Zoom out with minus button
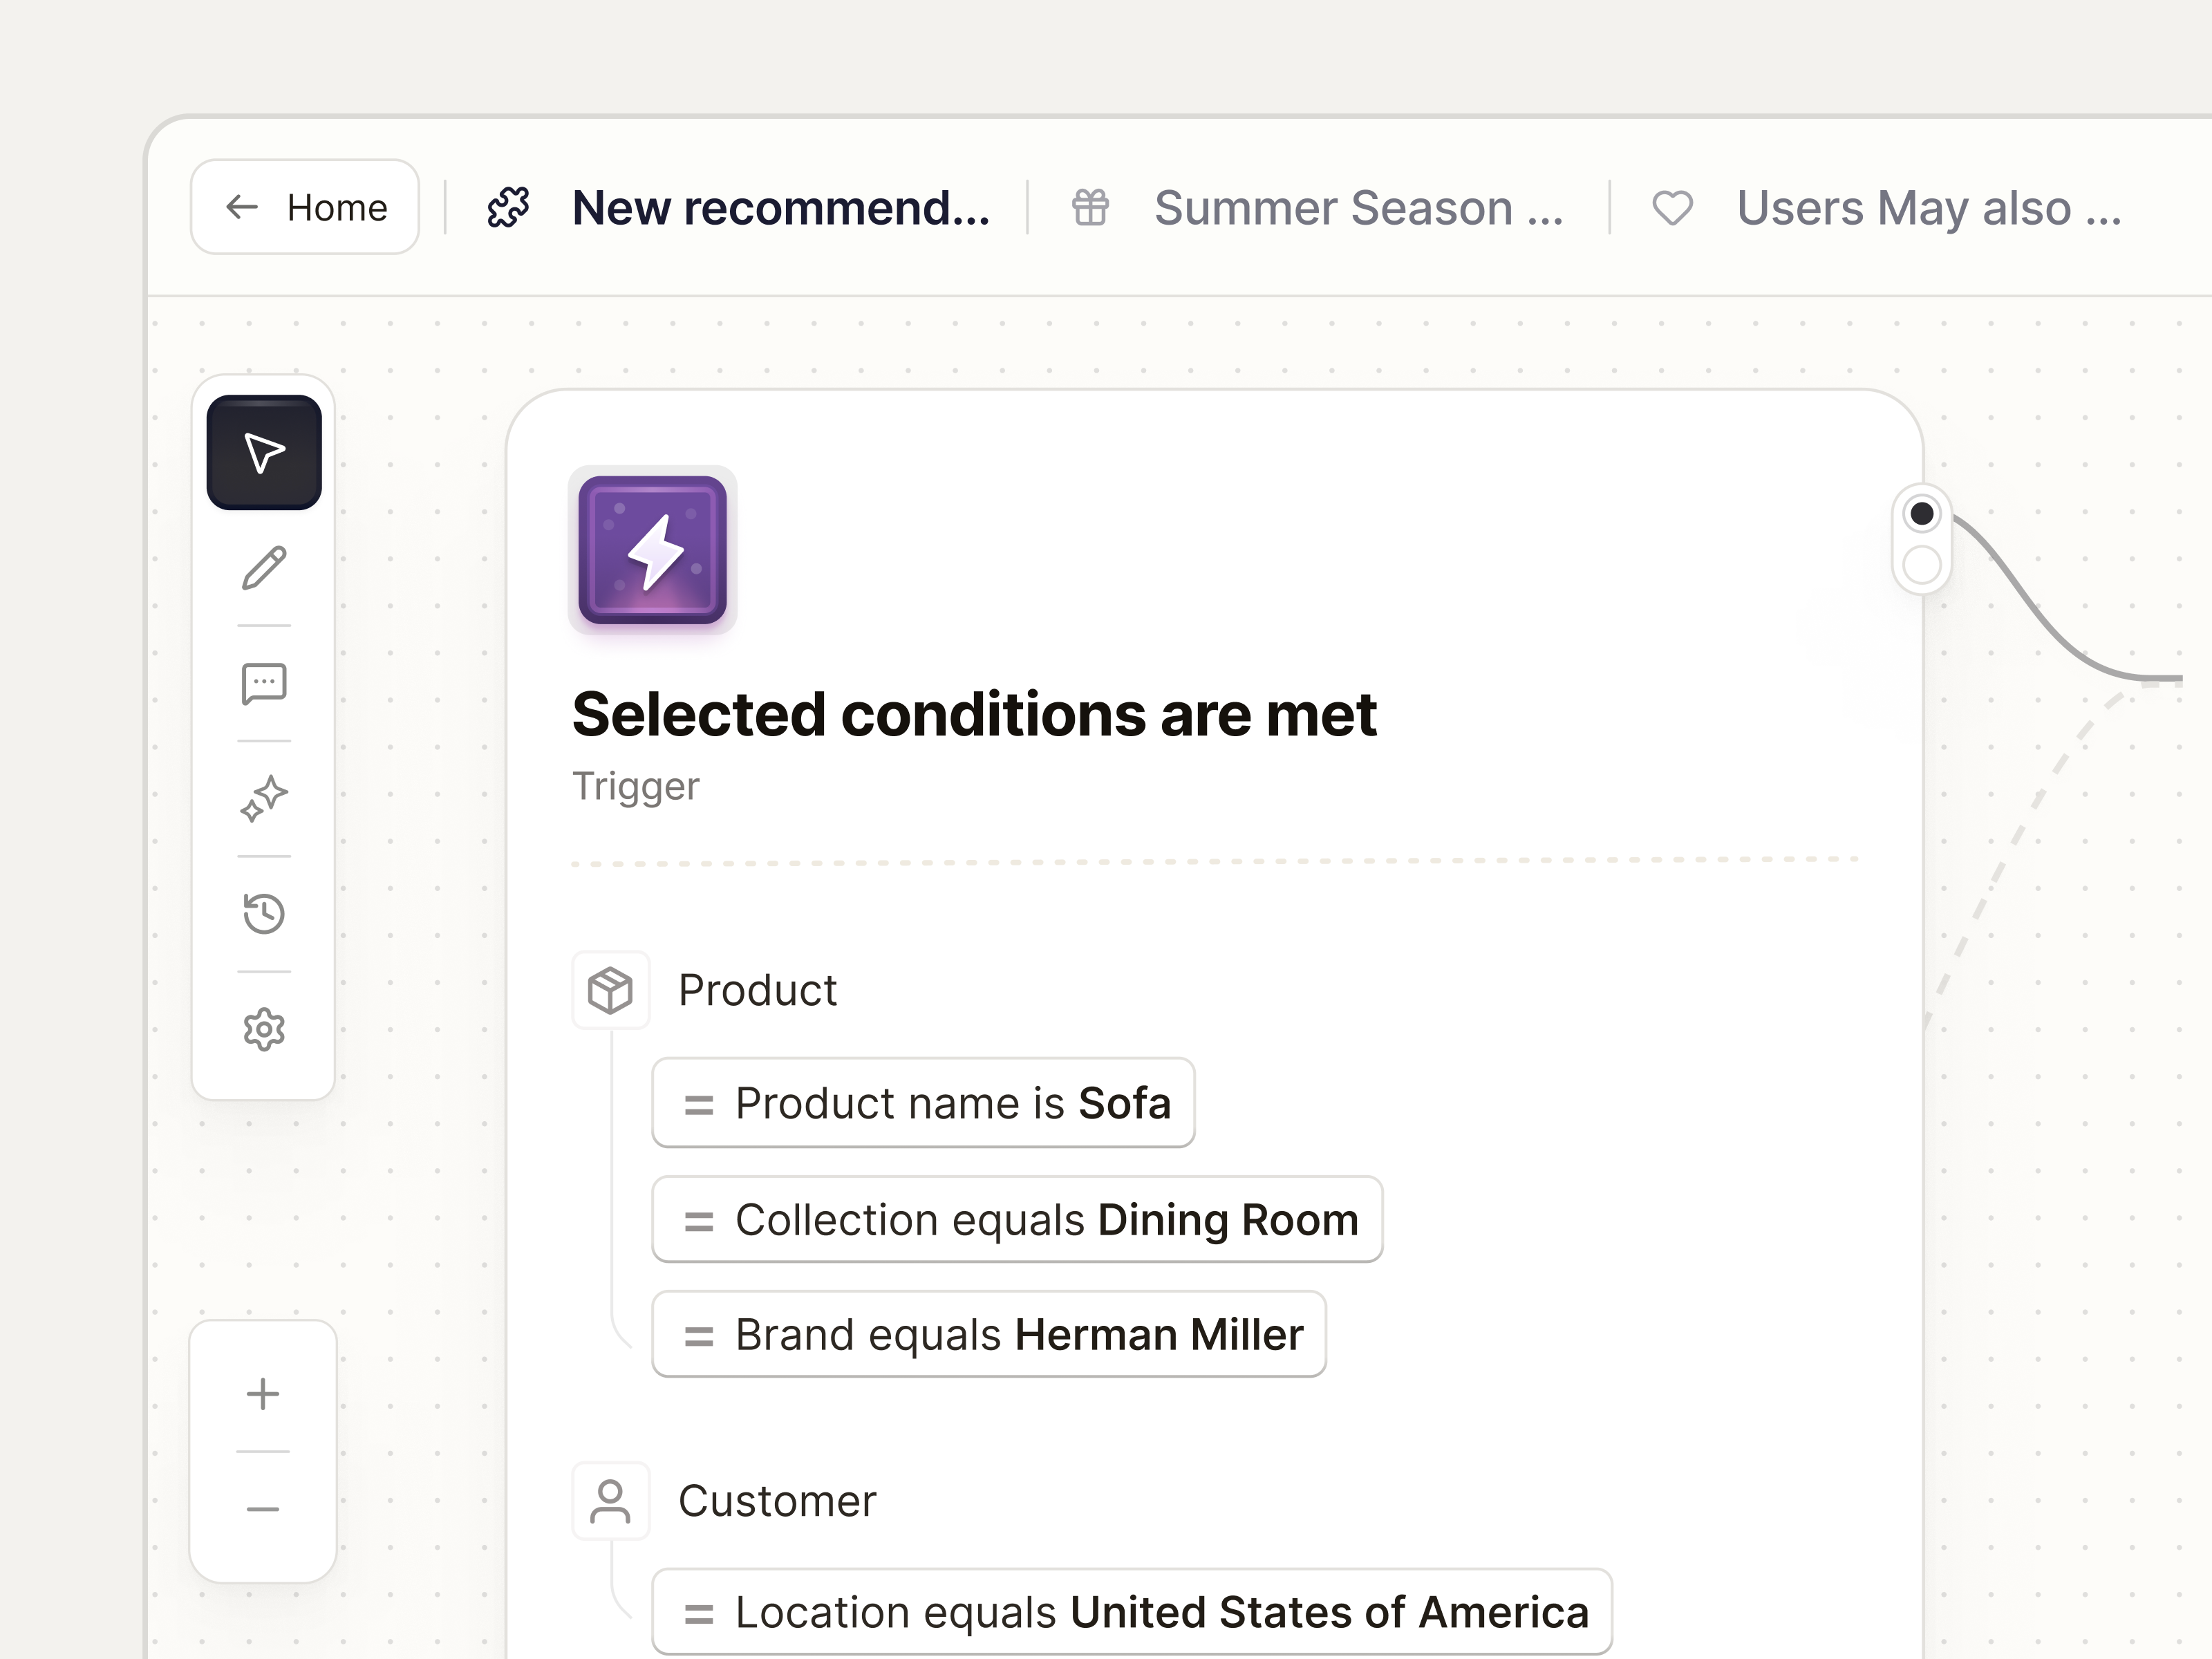This screenshot has width=2212, height=1659. click(x=263, y=1509)
